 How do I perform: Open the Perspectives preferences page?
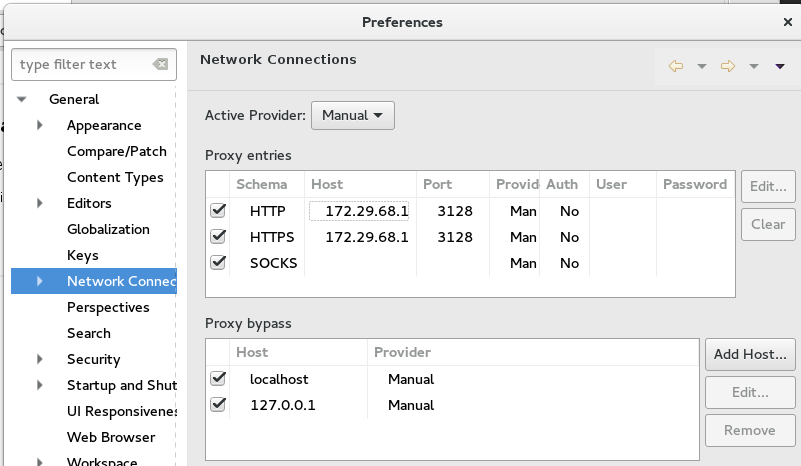(x=108, y=307)
